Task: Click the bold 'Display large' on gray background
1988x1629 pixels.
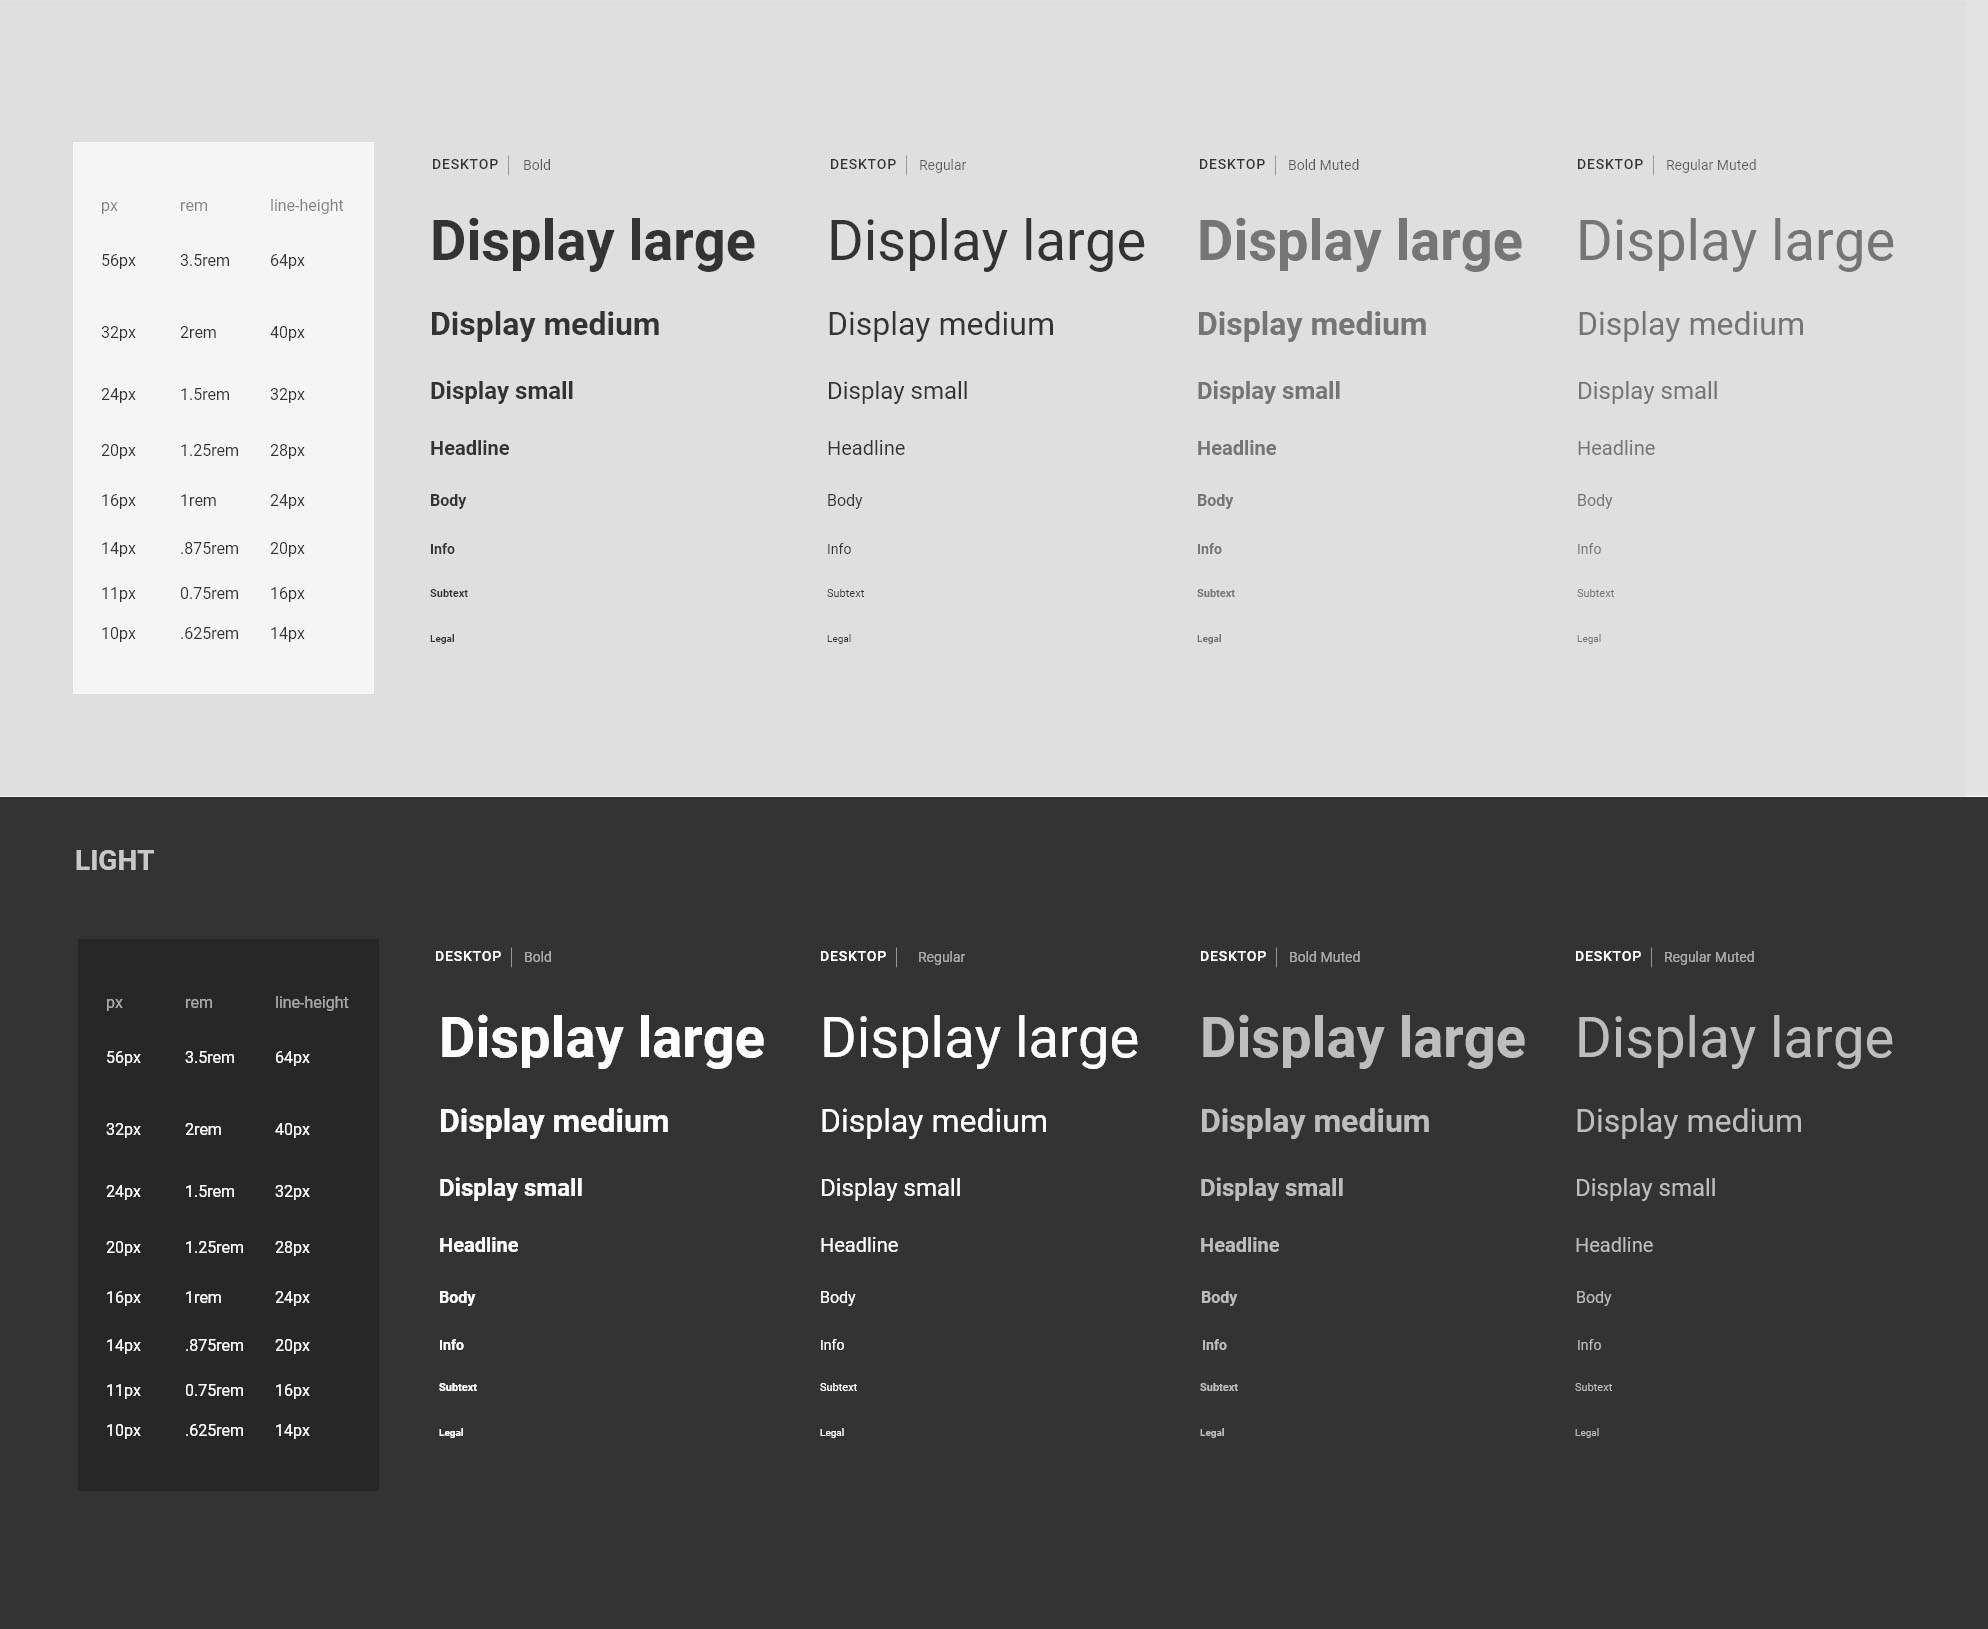Action: (x=592, y=242)
